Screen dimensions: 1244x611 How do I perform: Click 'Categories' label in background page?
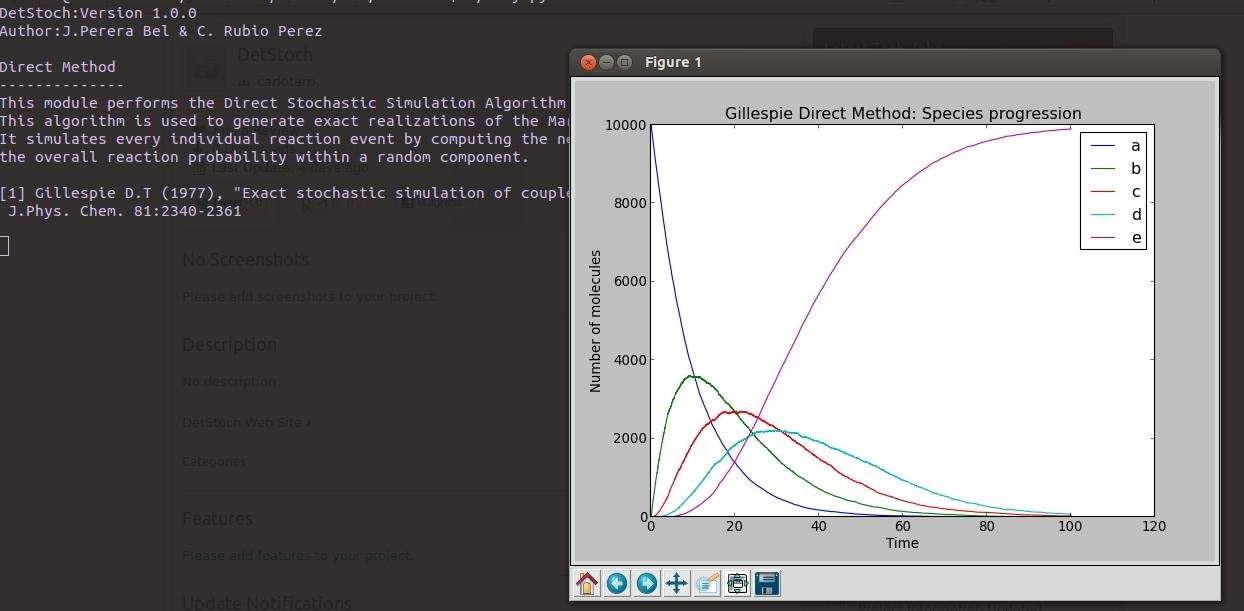click(x=214, y=462)
